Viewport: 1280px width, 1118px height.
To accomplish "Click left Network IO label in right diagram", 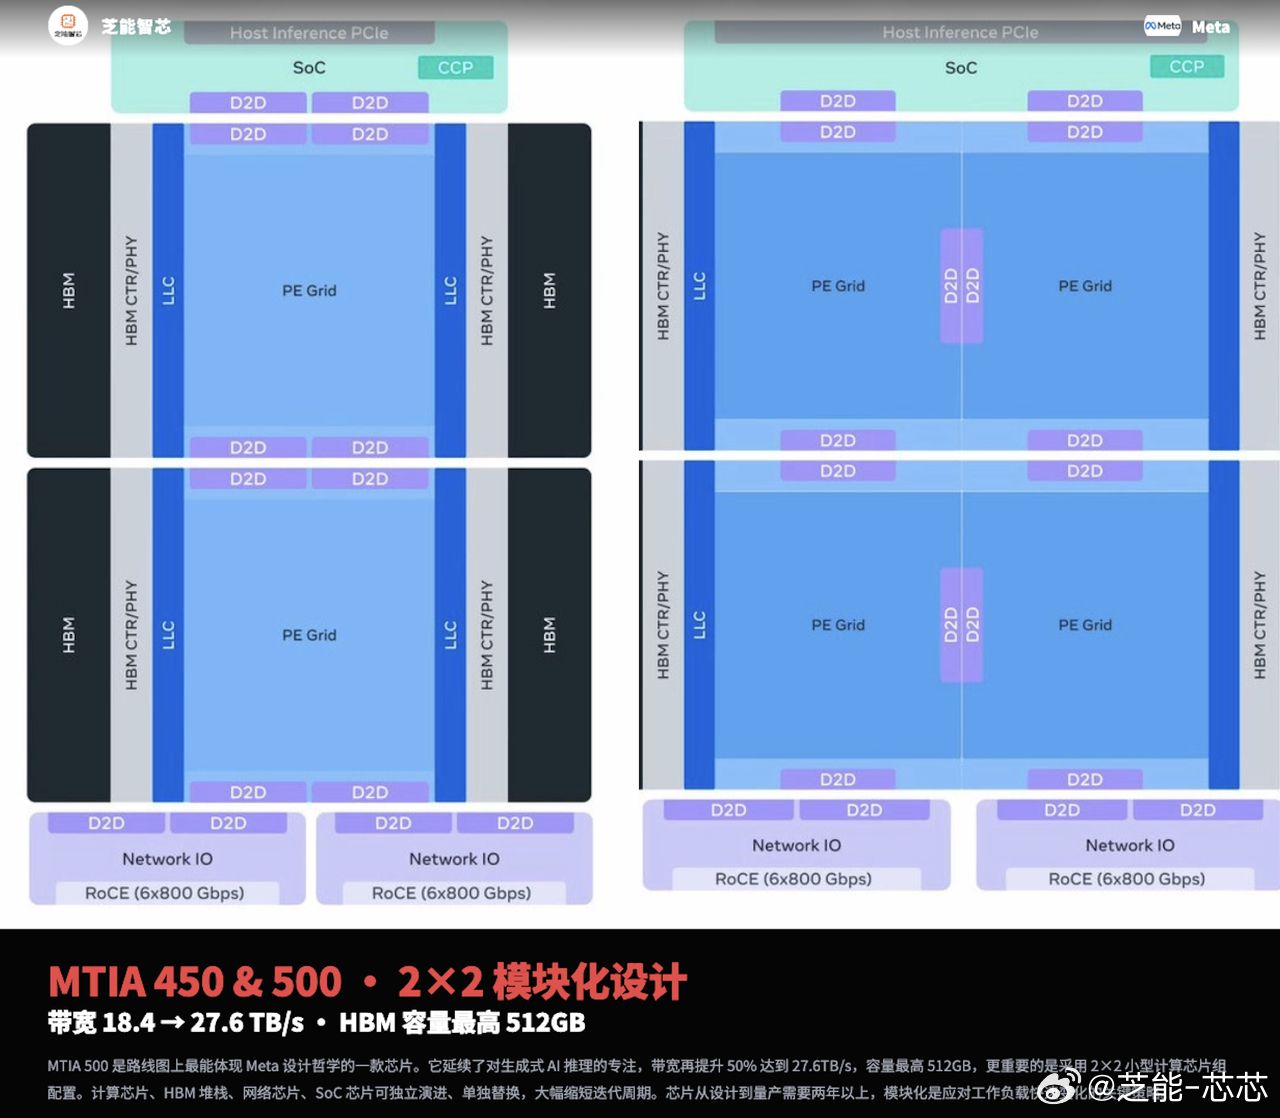I will 797,845.
